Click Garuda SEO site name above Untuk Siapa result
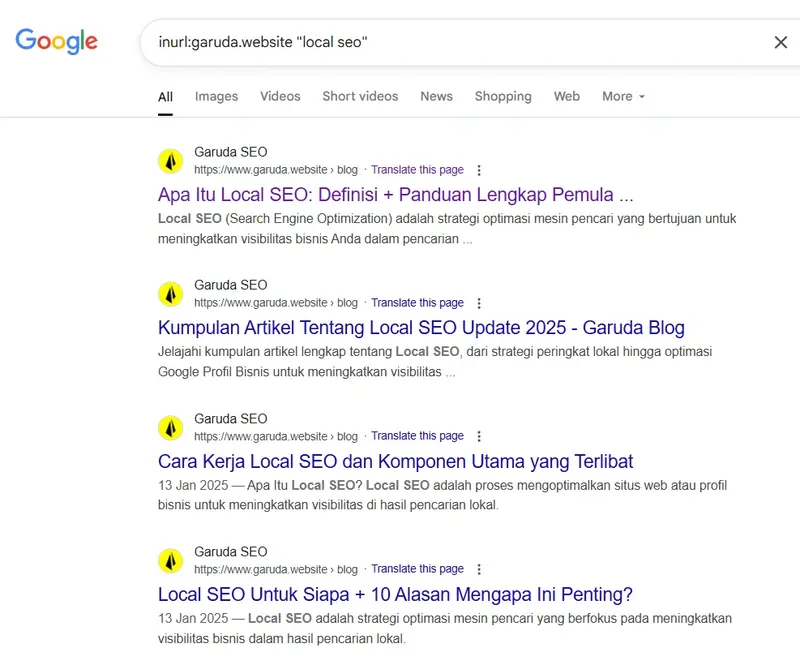 231,552
